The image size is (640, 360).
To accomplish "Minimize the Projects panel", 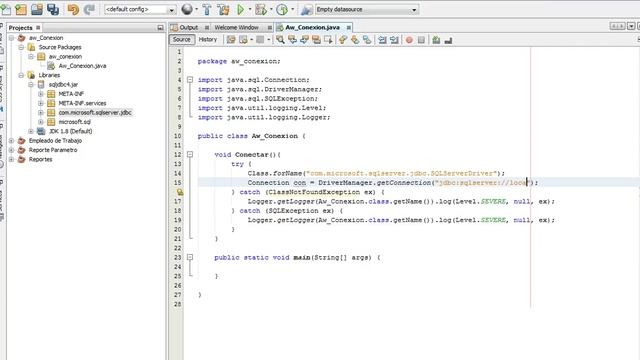I will [x=160, y=28].
